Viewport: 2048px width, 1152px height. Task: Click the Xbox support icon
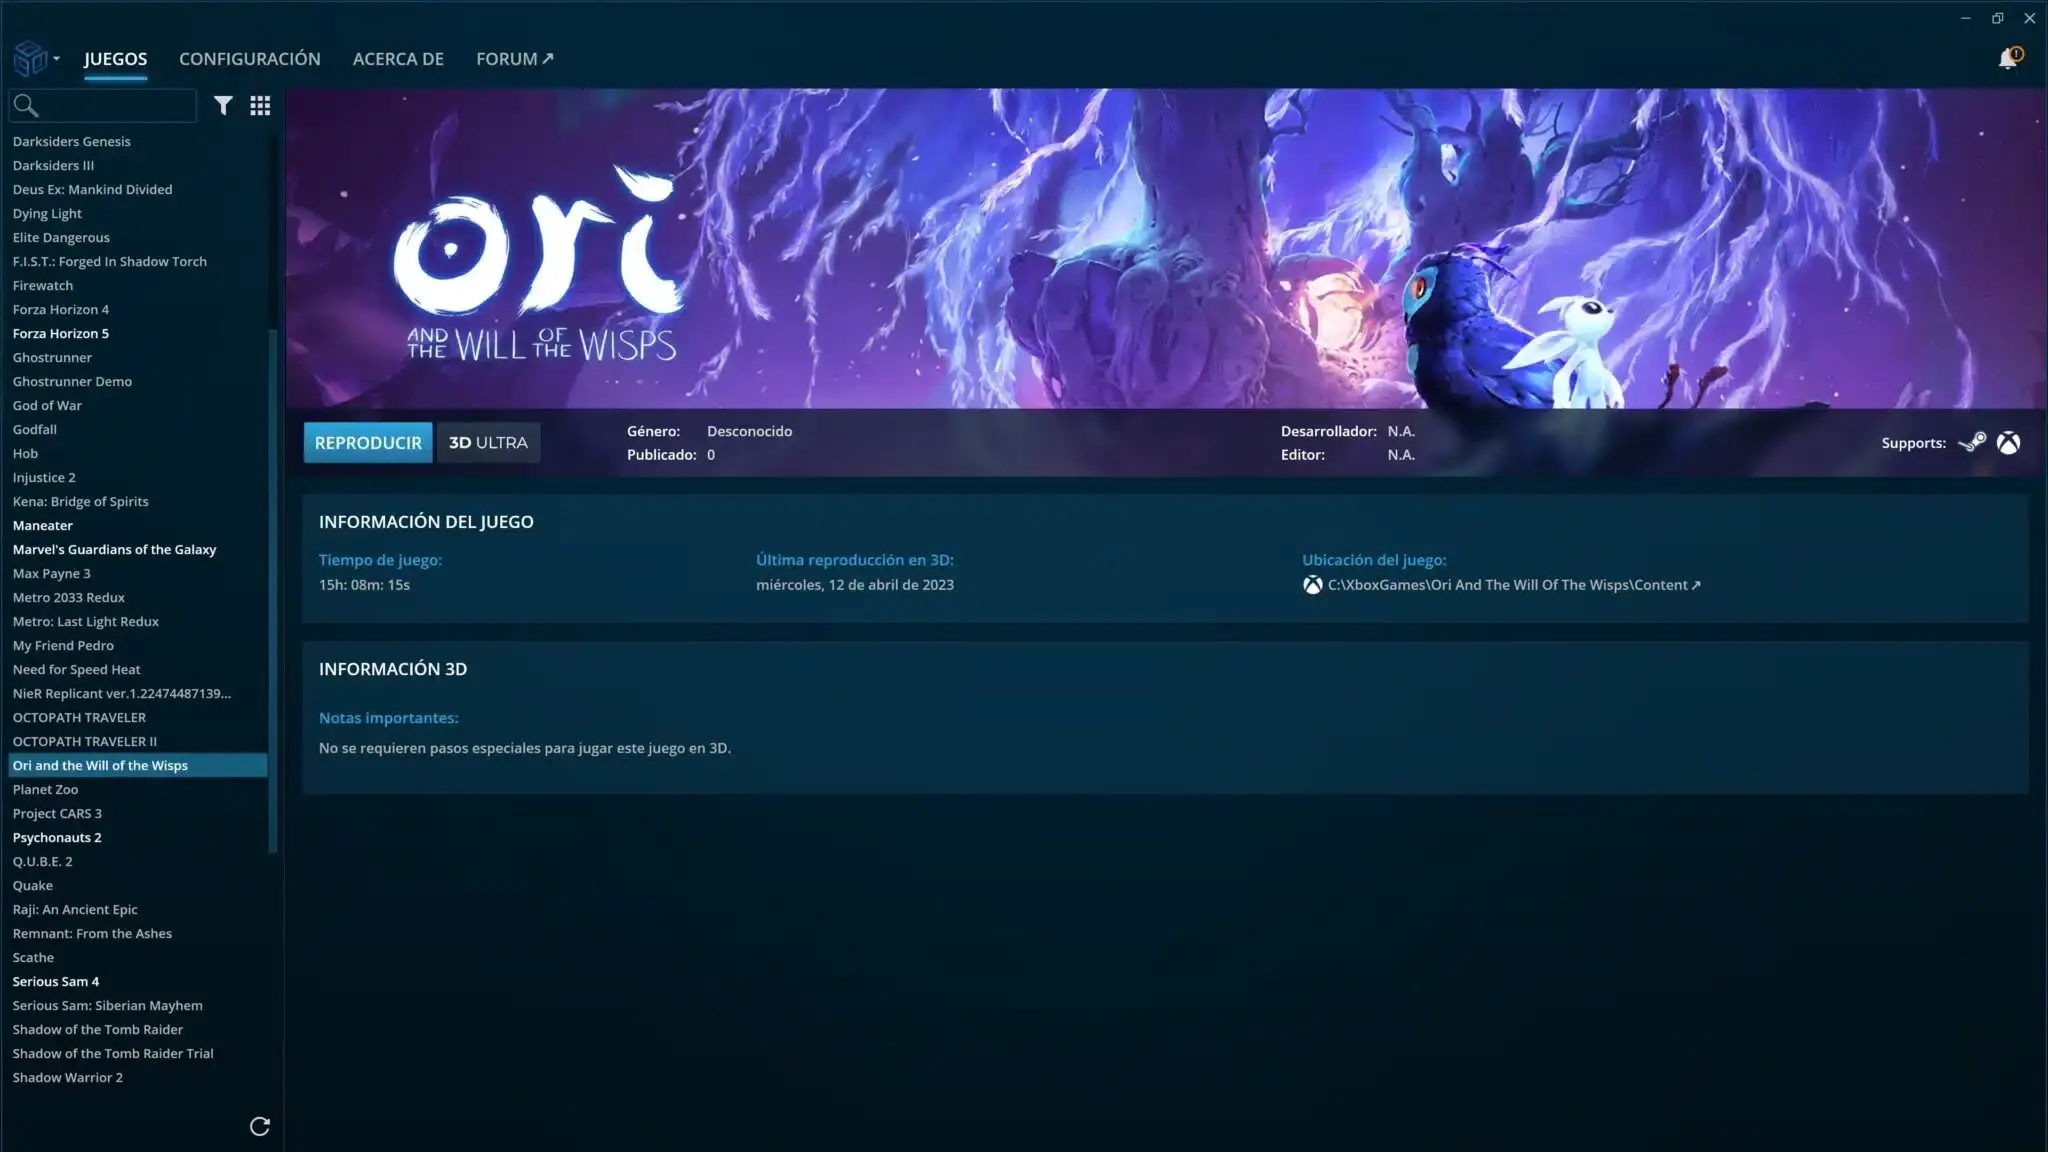tap(2008, 443)
